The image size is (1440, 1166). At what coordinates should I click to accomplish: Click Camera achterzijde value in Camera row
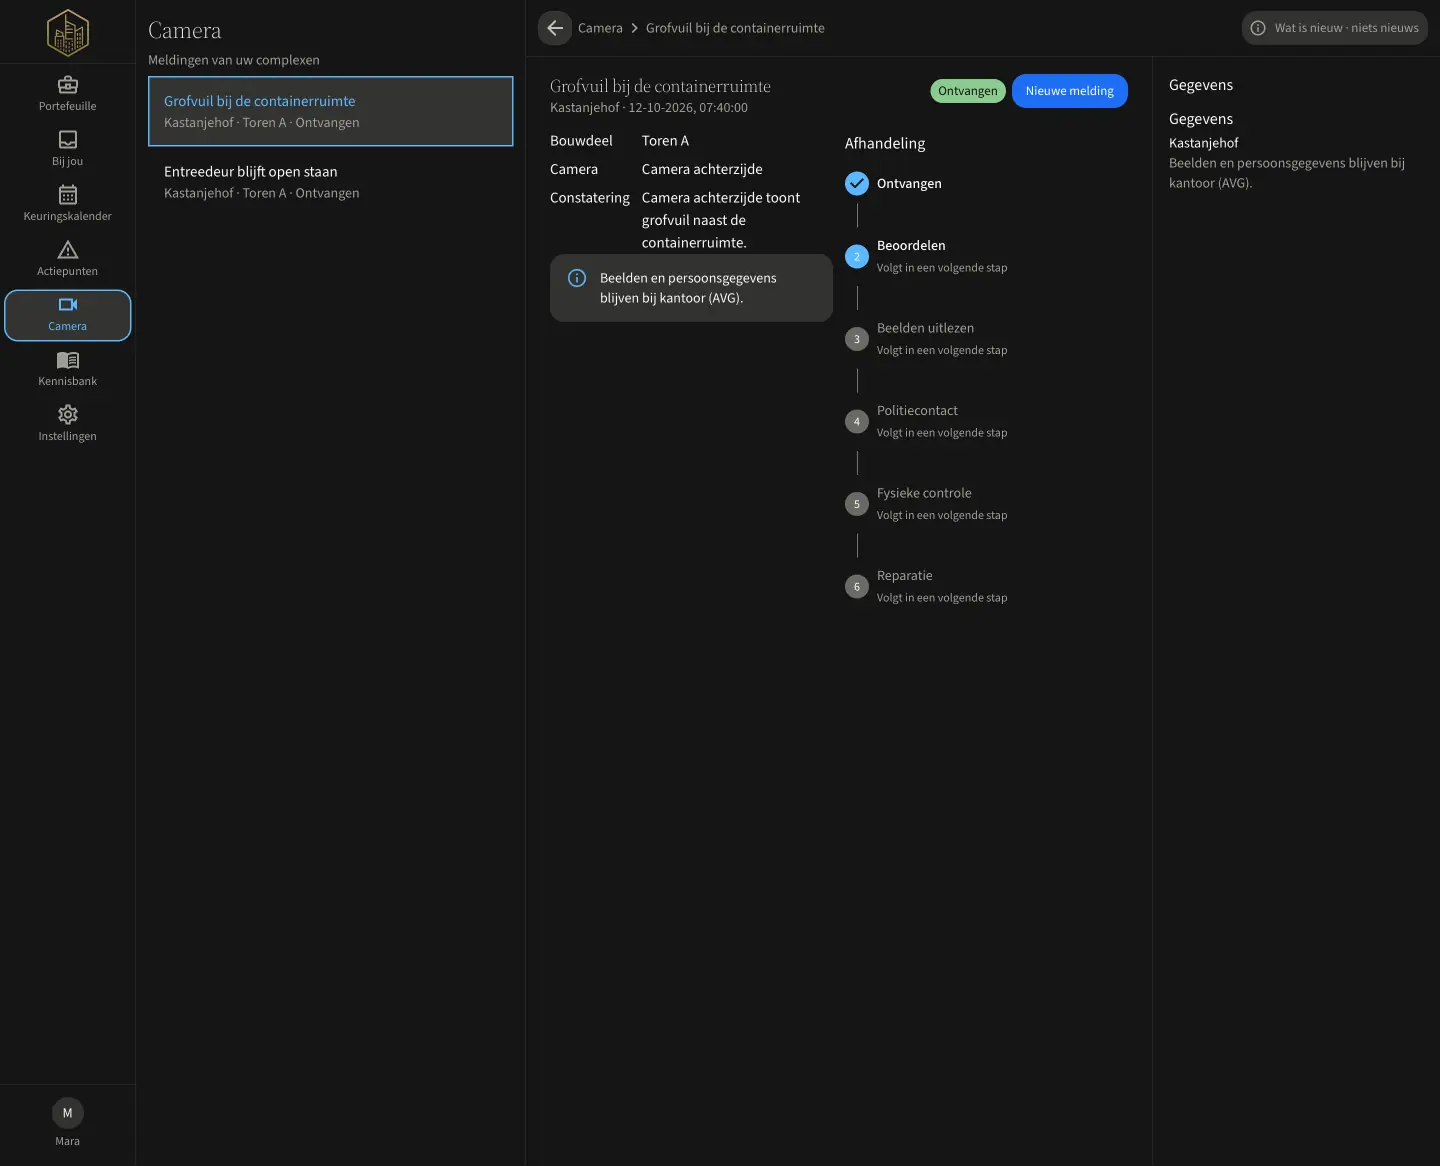pyautogui.click(x=702, y=169)
